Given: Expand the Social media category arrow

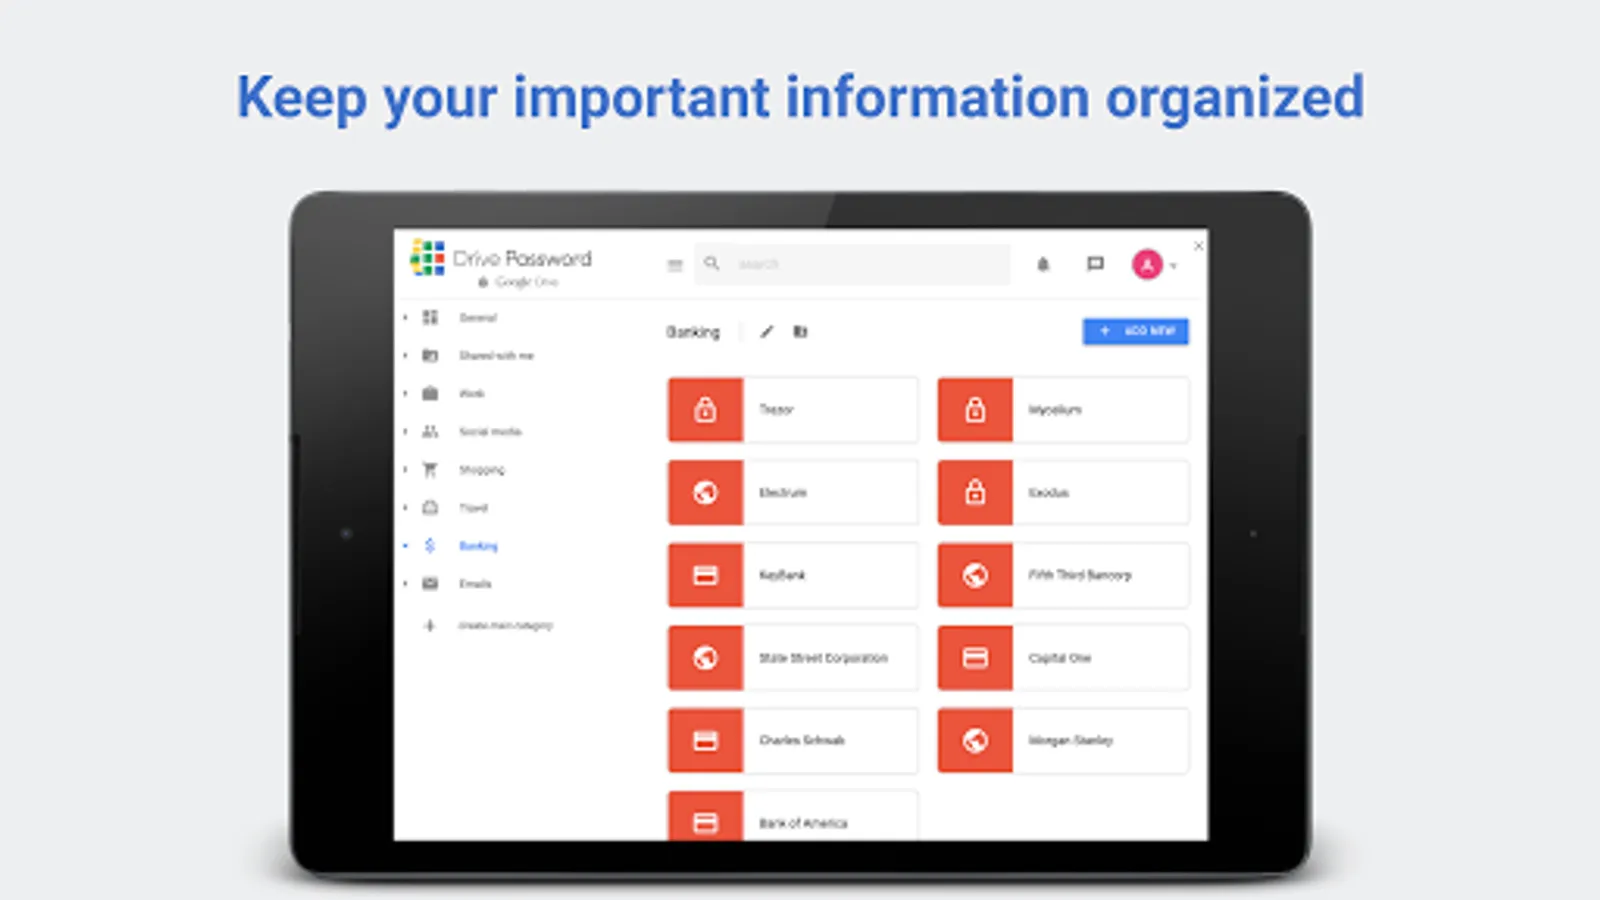Looking at the screenshot, I should point(405,431).
